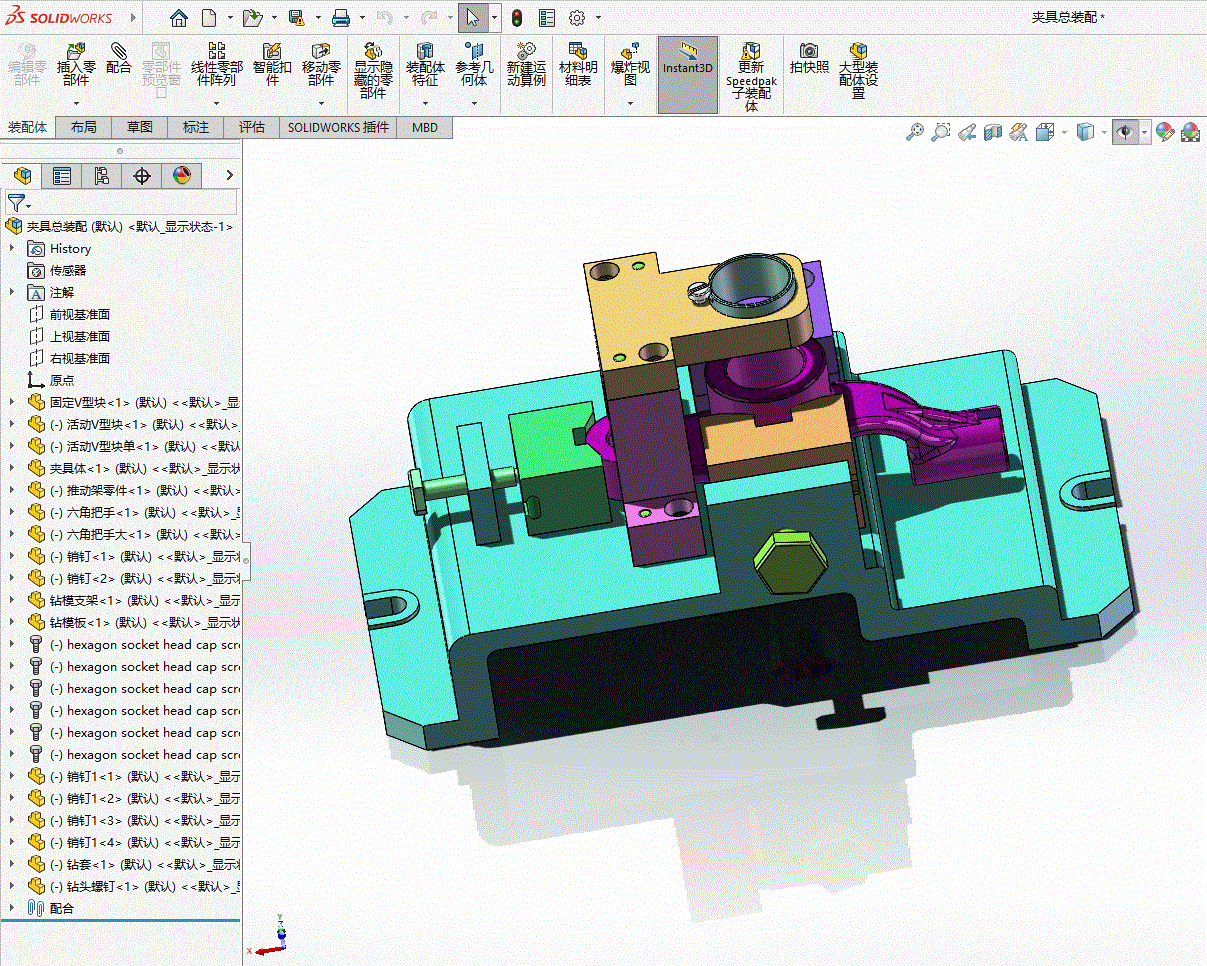1207x966 pixels.
Task: Open the MBD tab
Action: (425, 127)
